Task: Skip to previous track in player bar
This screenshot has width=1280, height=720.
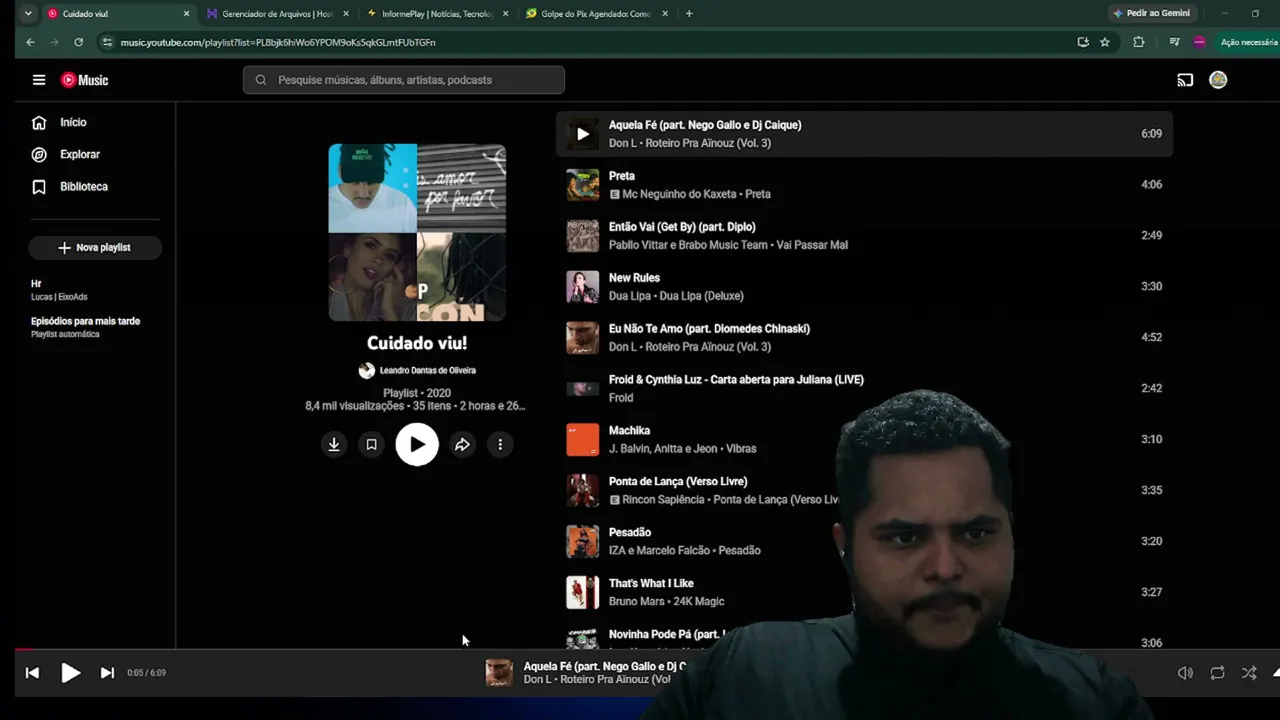Action: point(32,673)
